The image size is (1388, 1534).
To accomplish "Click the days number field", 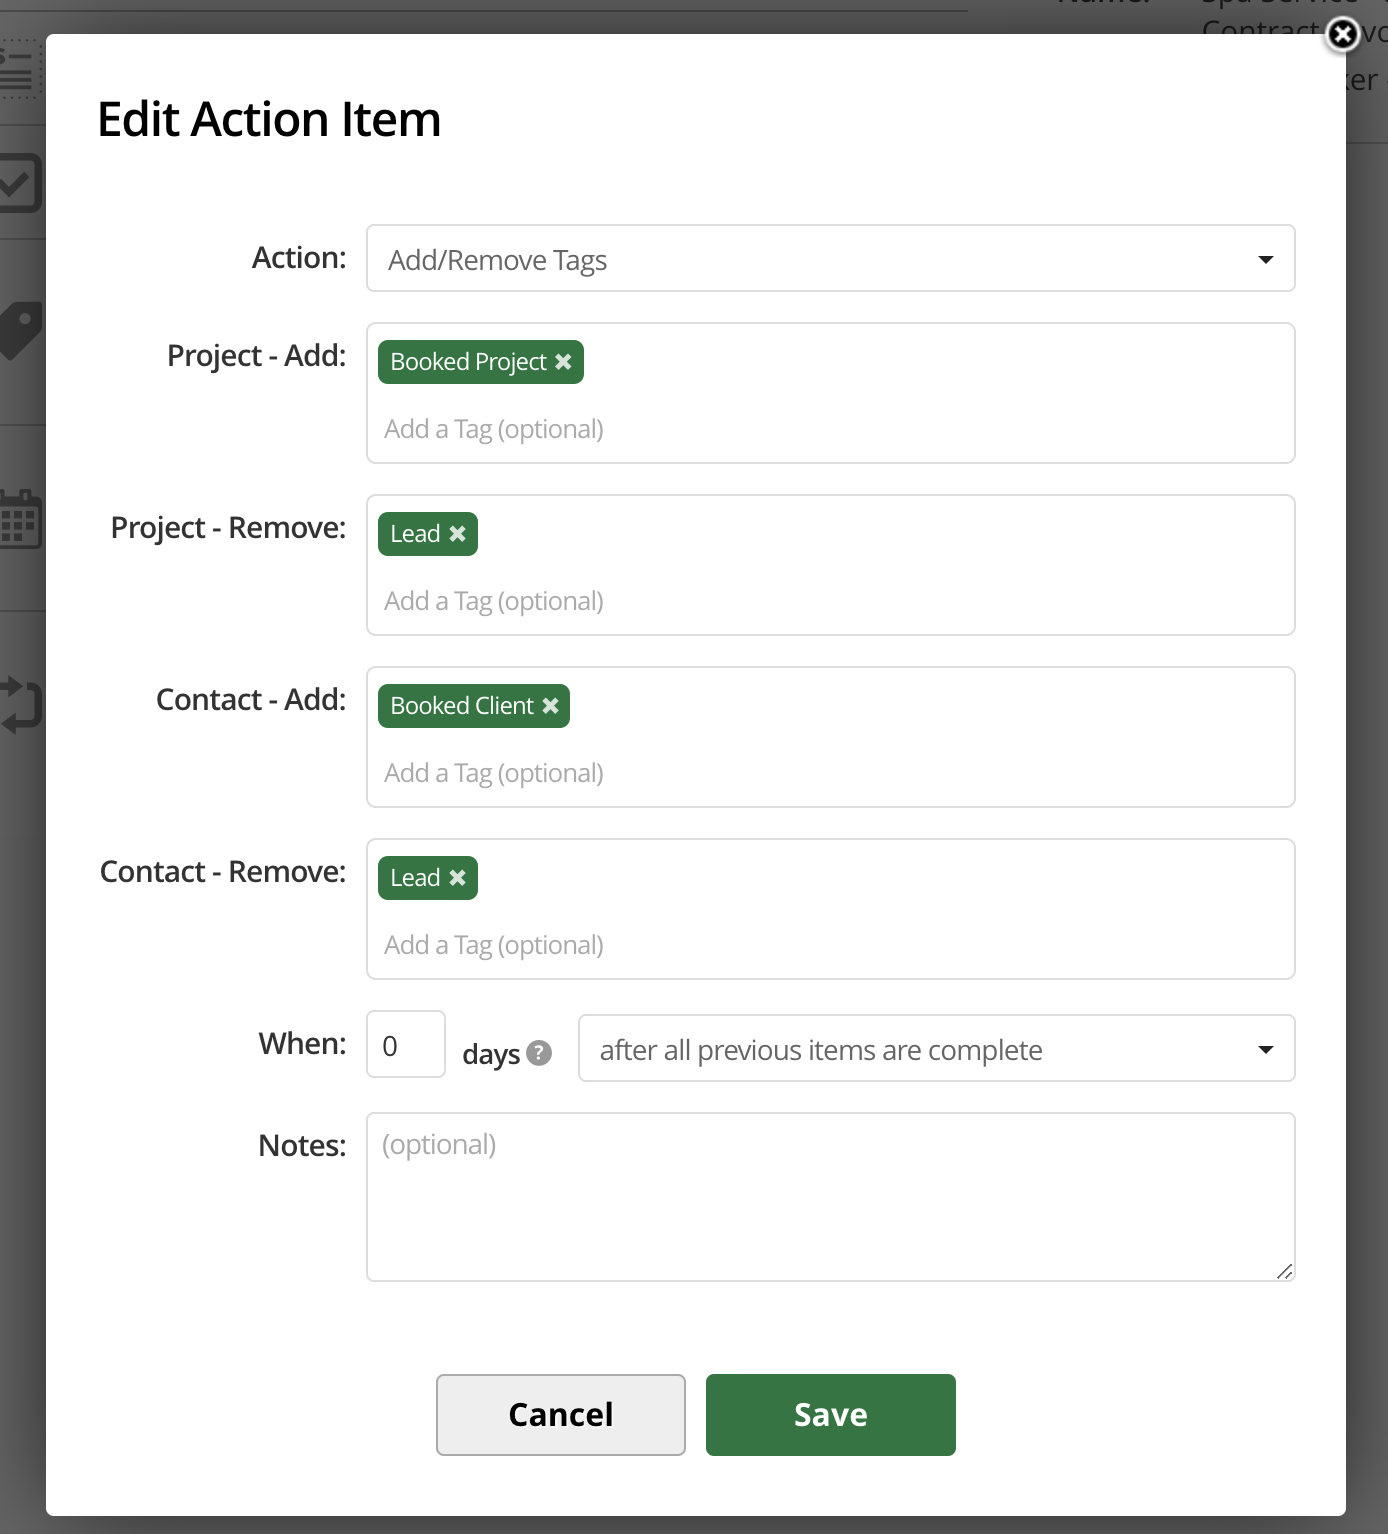I will [x=405, y=1045].
